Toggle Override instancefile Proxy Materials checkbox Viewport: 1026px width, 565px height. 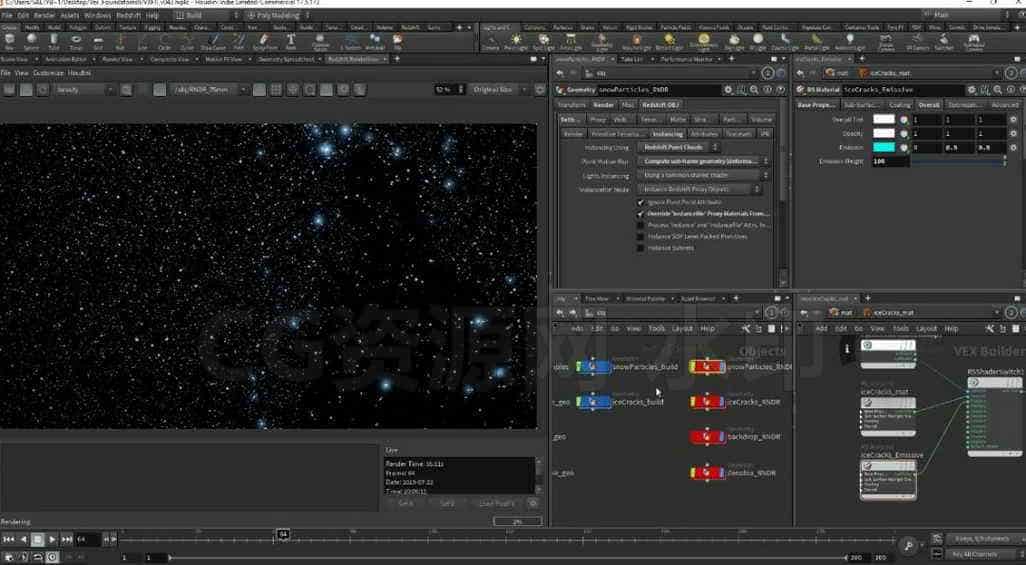(641, 214)
